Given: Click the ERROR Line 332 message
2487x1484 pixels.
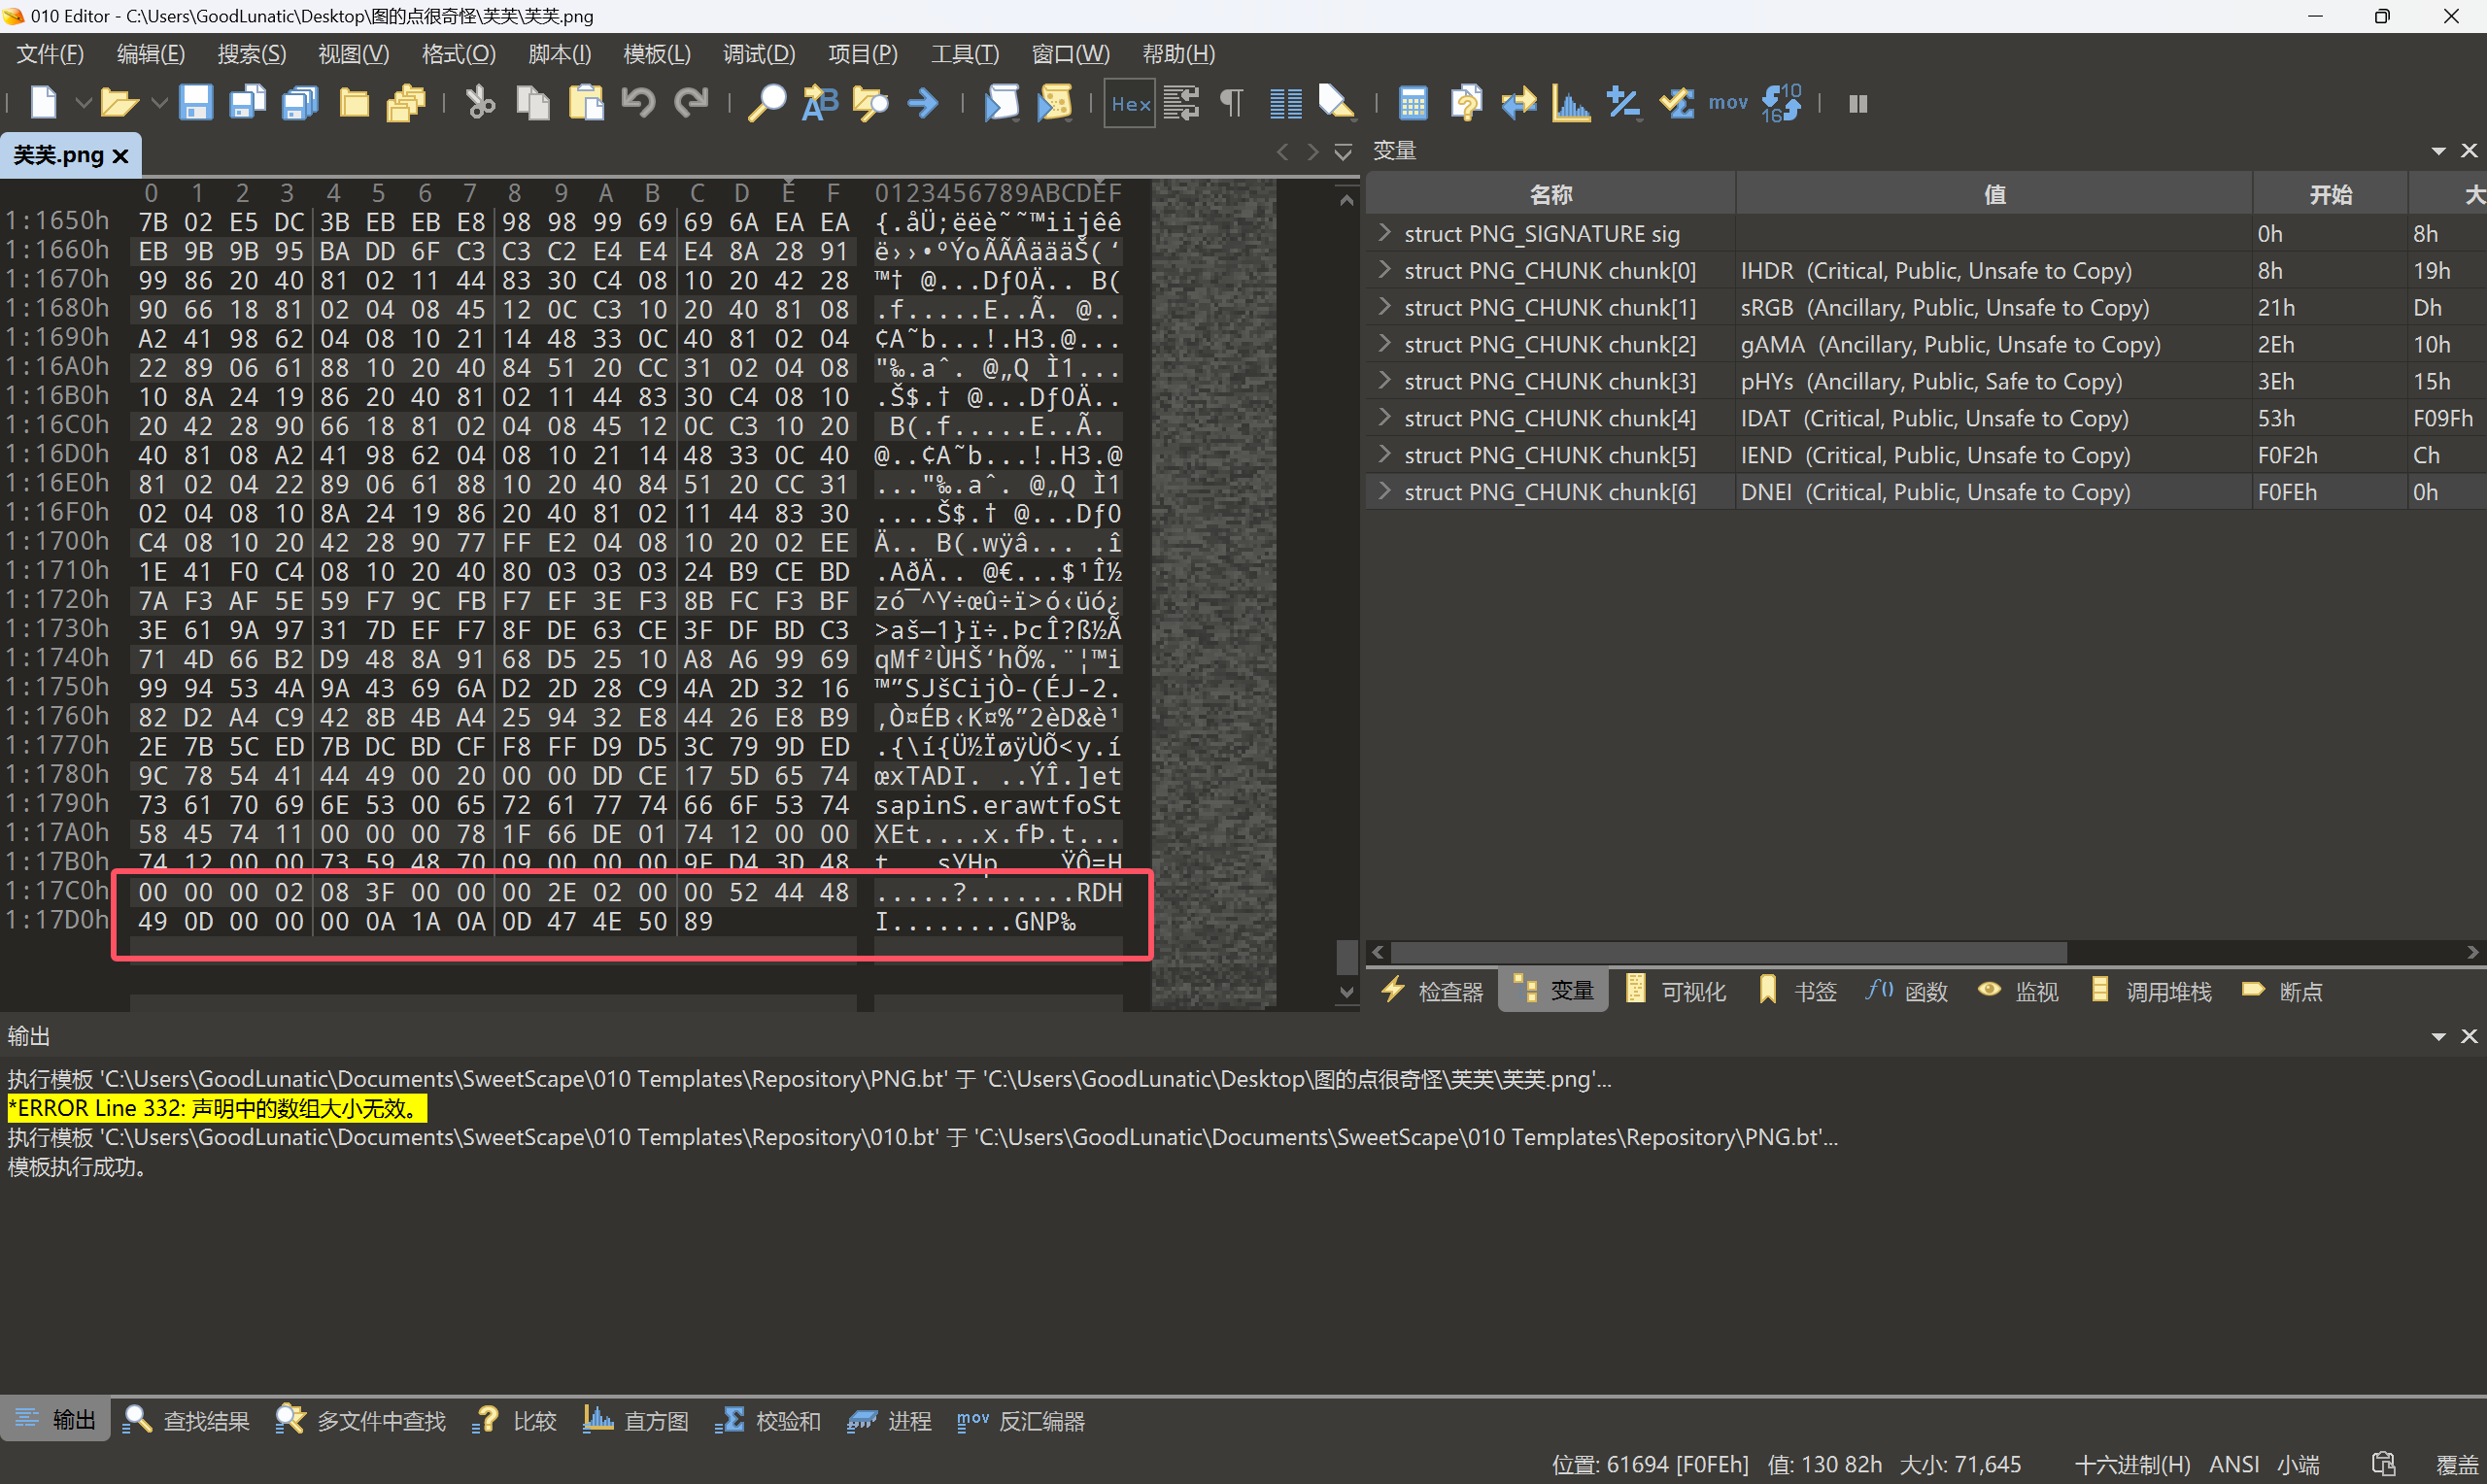Looking at the screenshot, I should [216, 1108].
